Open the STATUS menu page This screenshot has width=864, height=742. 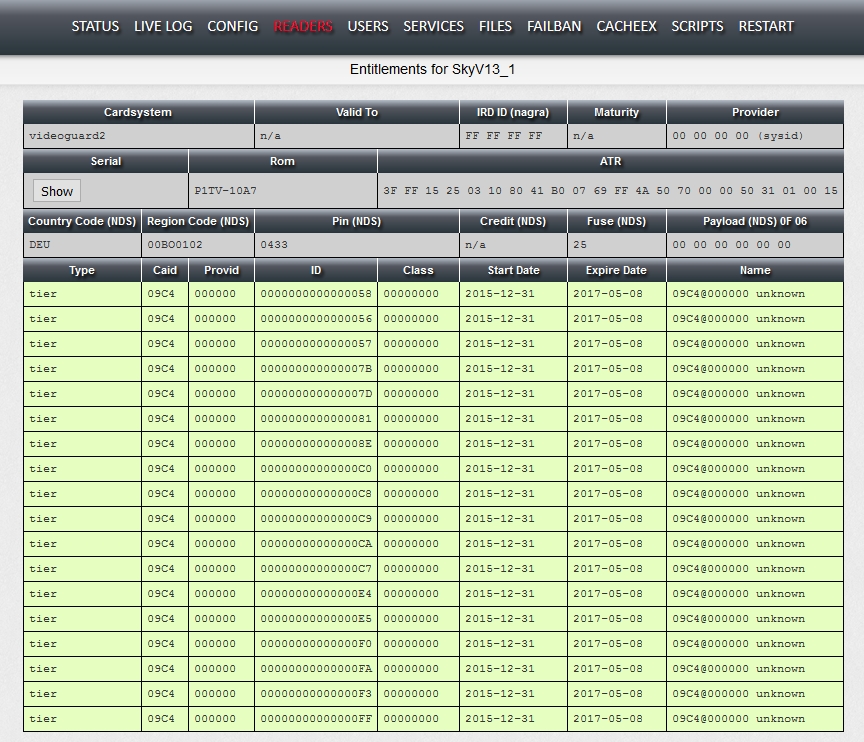[x=95, y=26]
